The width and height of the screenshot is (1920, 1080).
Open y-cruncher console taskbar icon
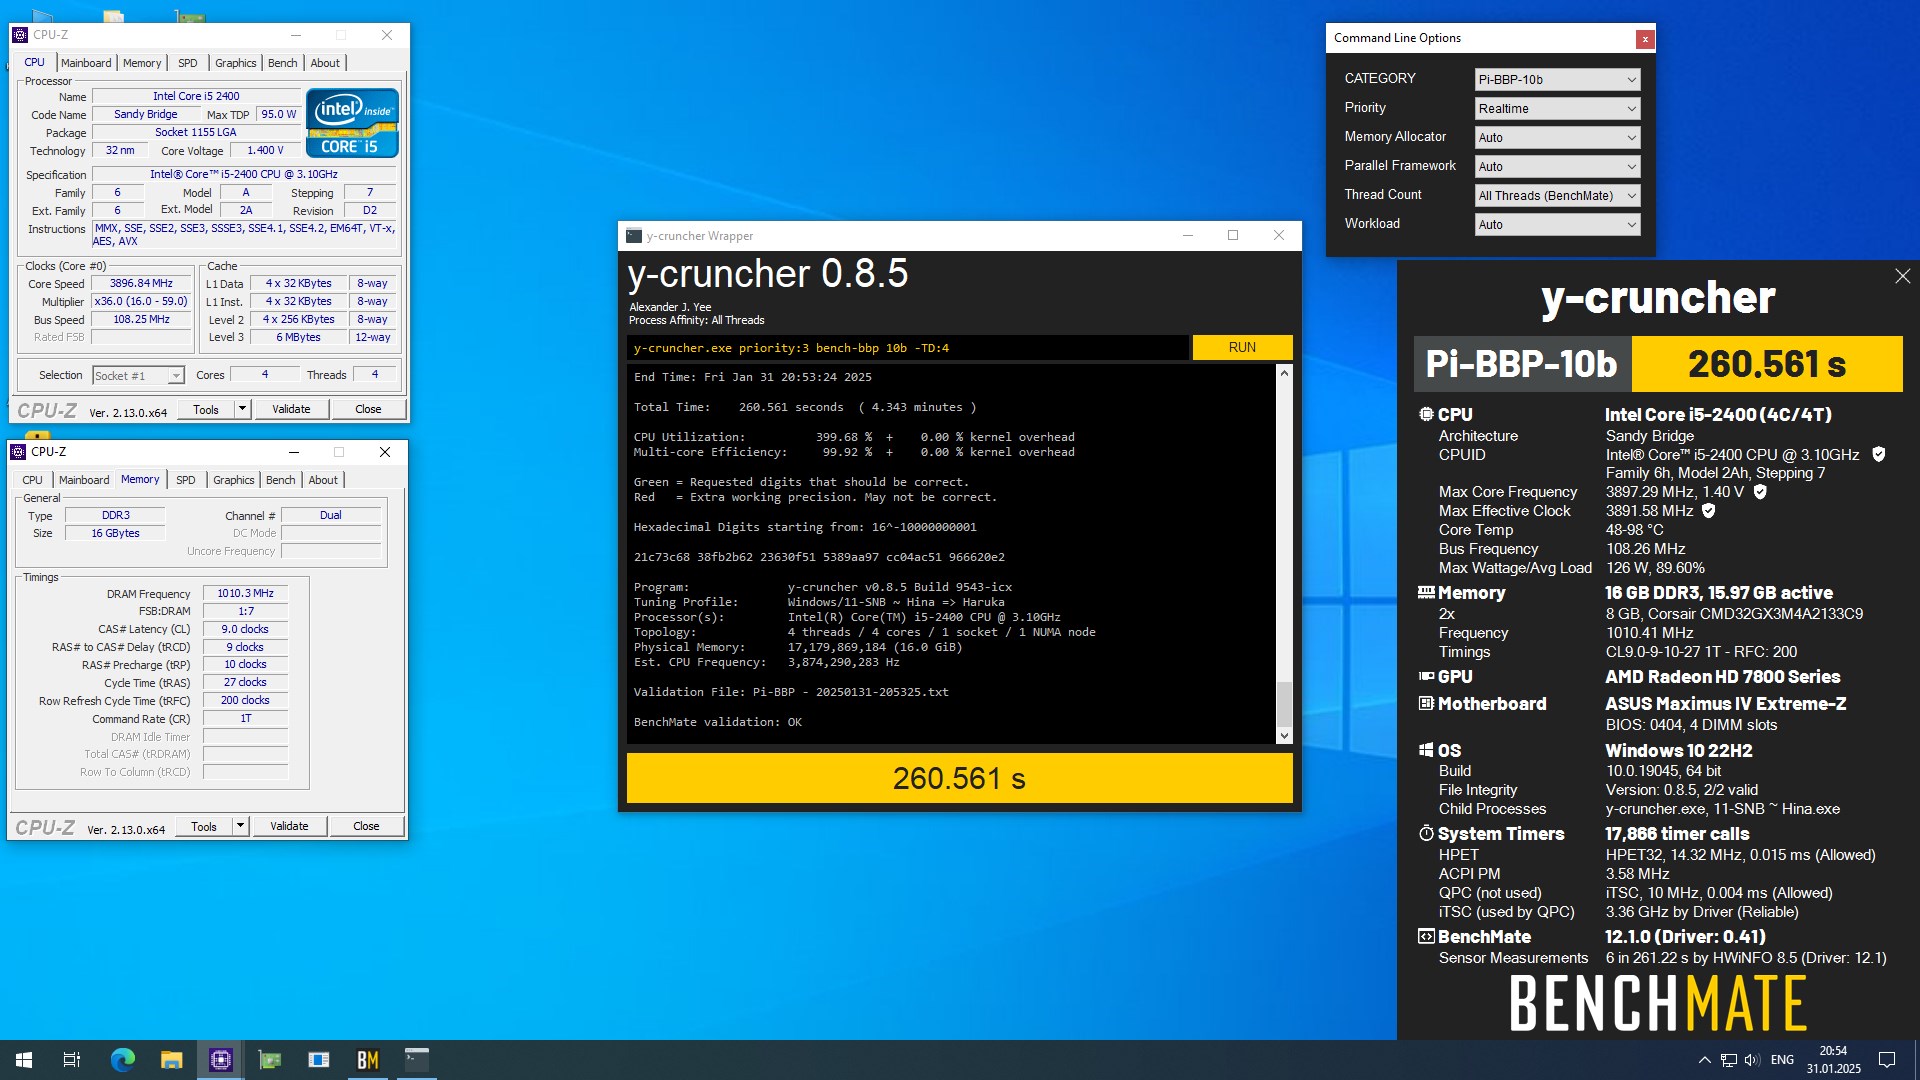[417, 1060]
